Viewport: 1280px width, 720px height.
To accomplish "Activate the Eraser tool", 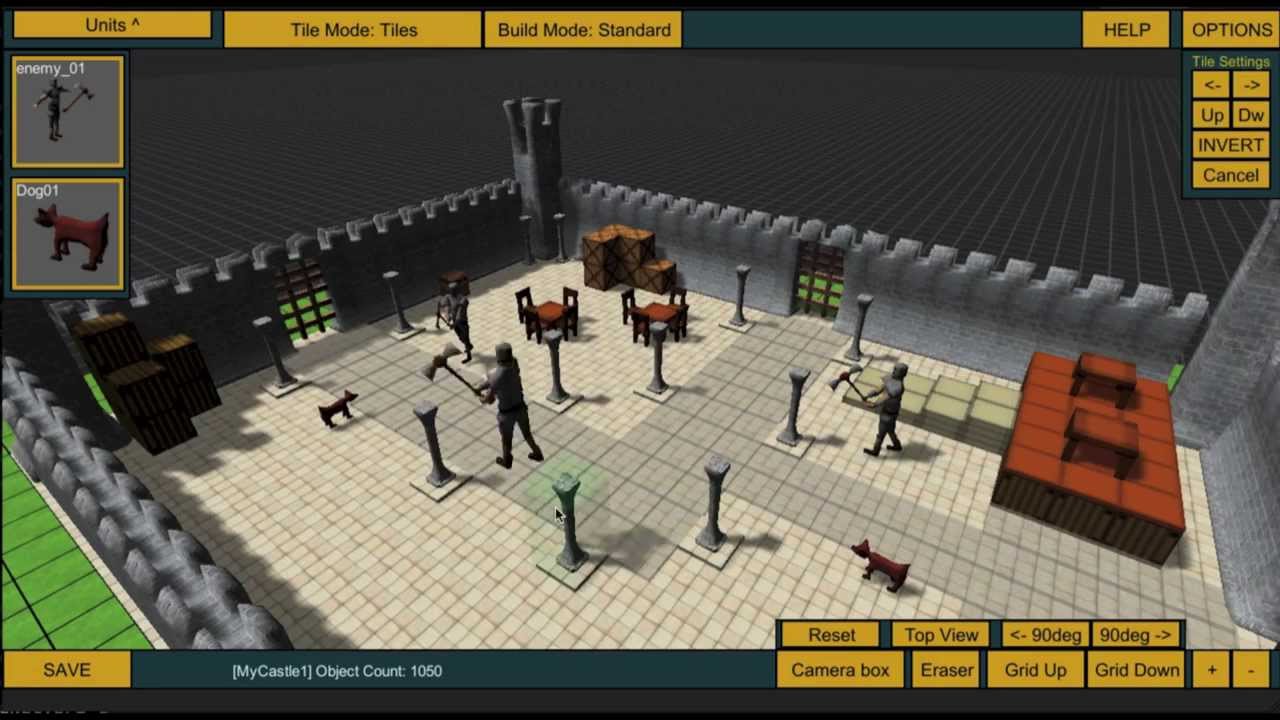I will click(946, 670).
